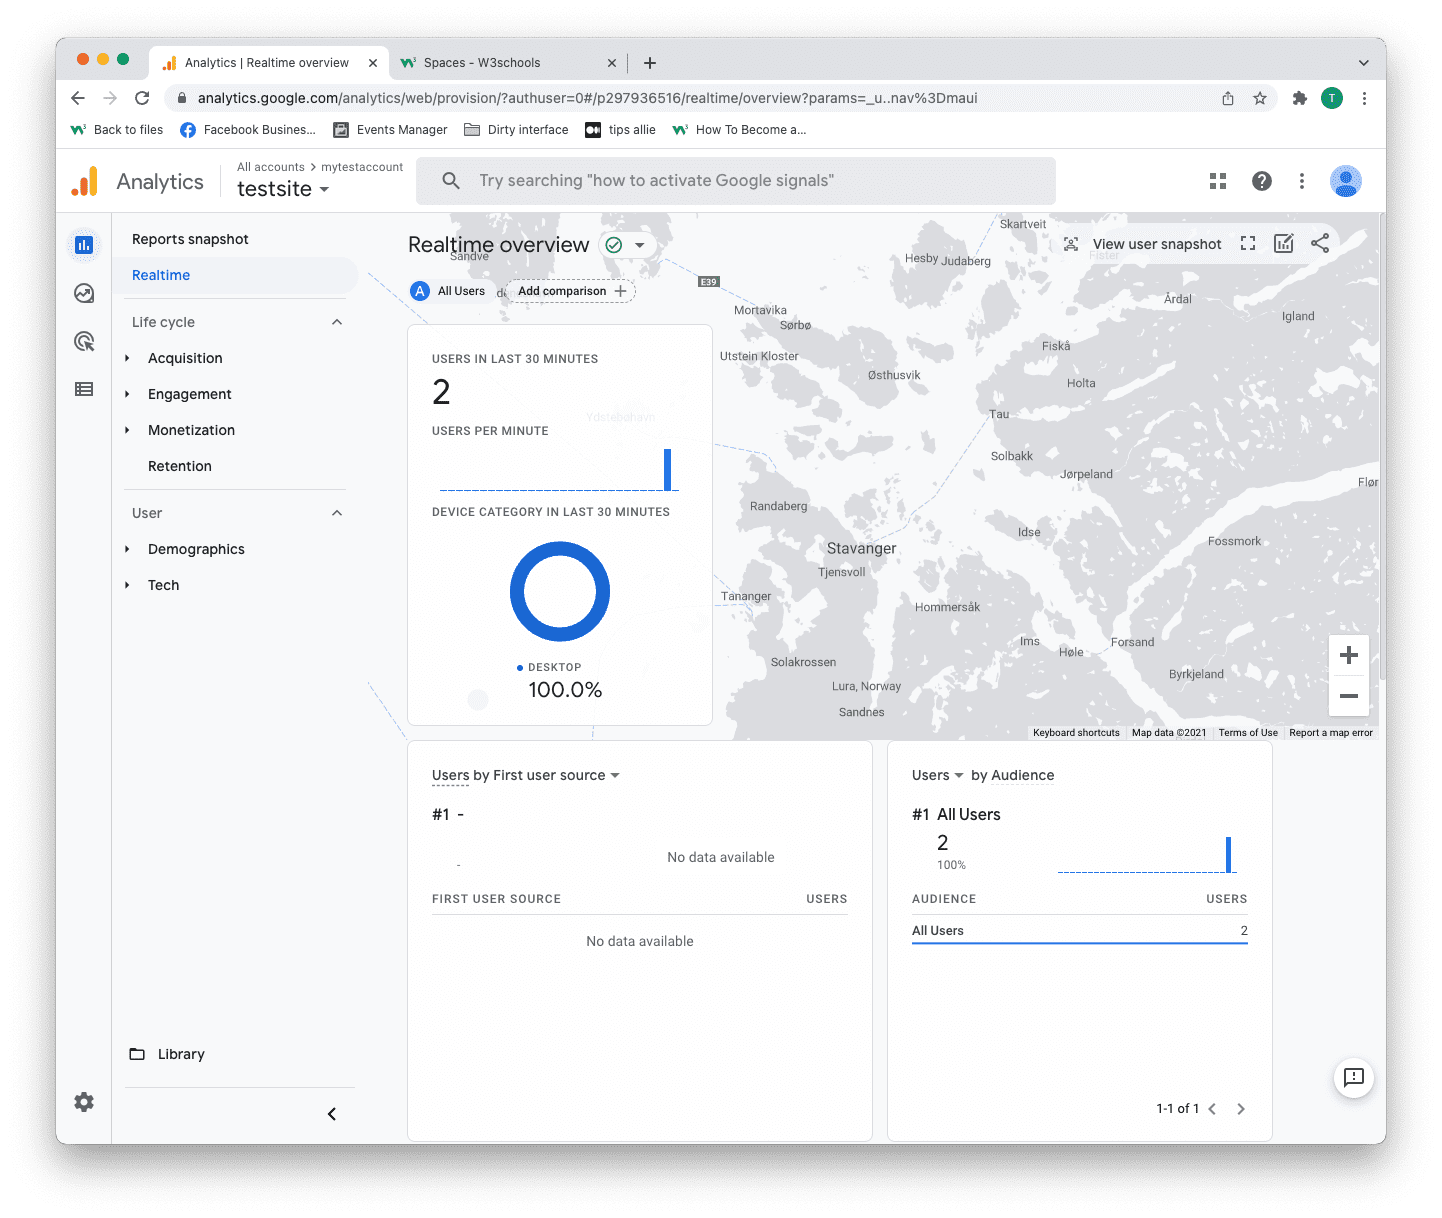Viewport: 1442px width, 1218px height.
Task: Zoom in on the map
Action: [x=1349, y=655]
